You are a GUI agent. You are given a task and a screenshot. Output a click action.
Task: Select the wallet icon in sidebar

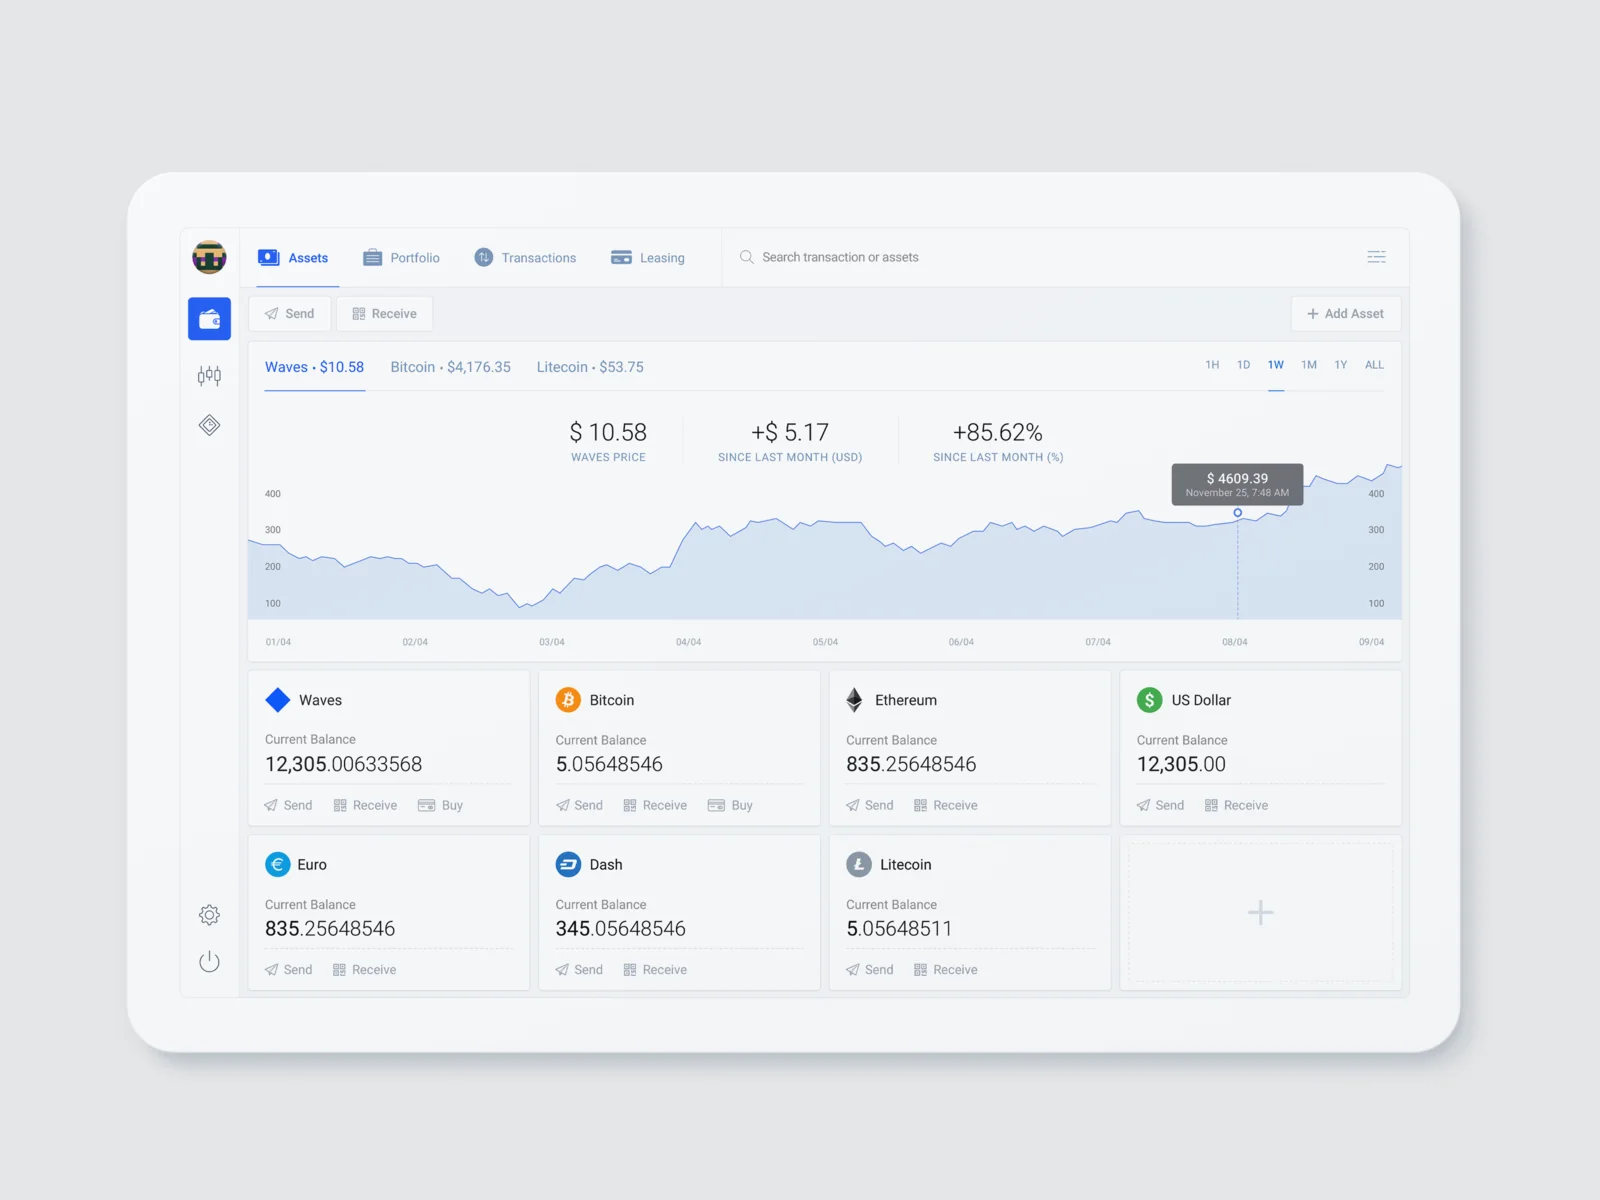click(209, 319)
